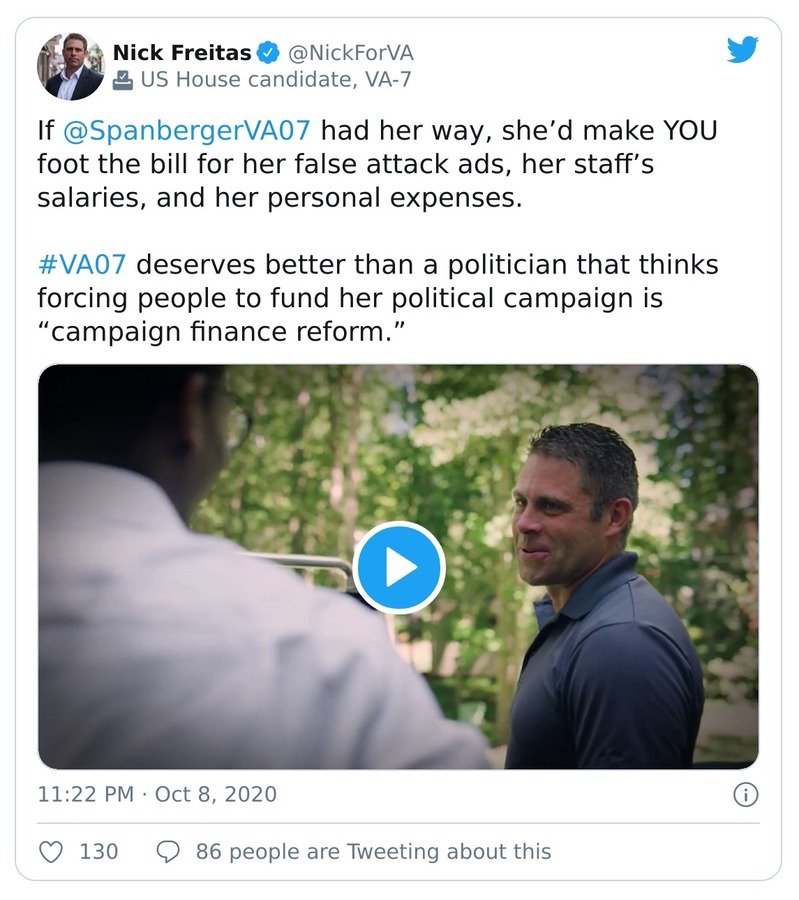Click the 130 likes count

coord(98,852)
